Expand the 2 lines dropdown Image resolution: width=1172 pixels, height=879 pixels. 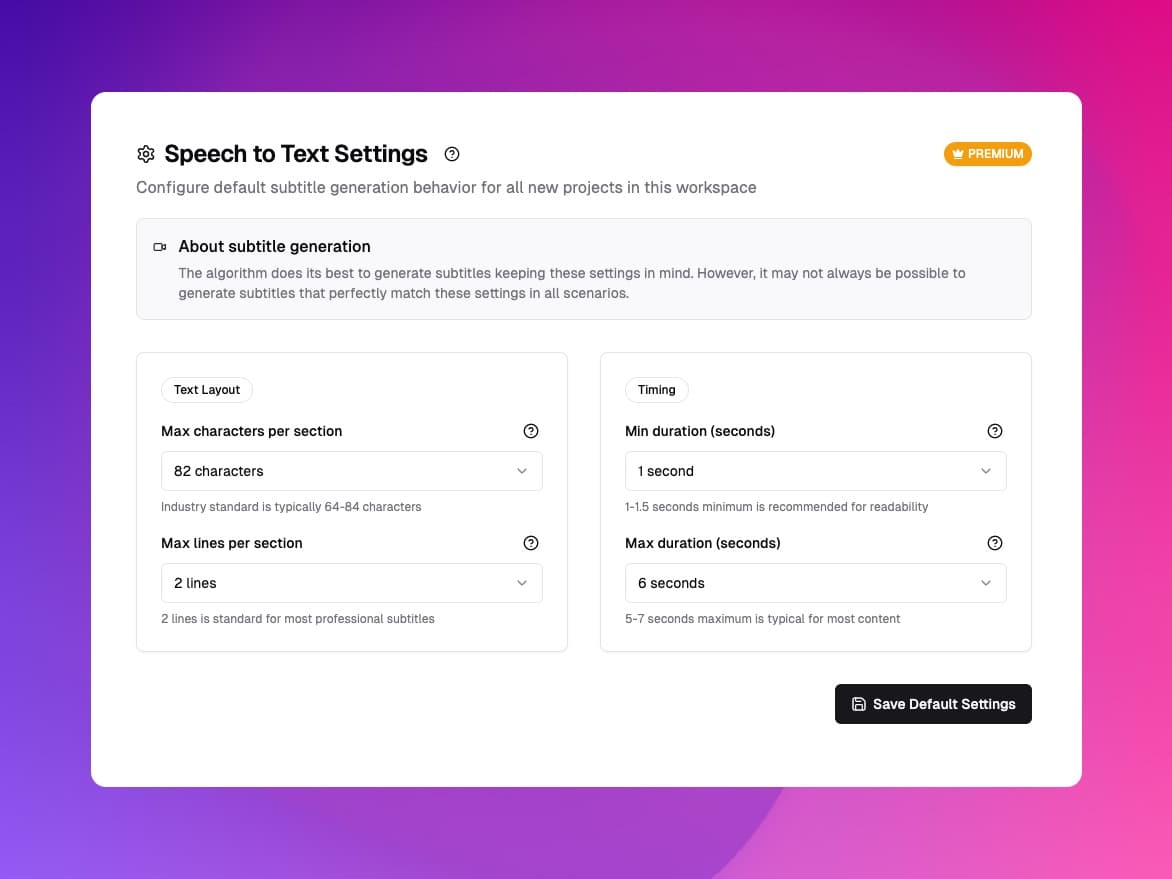click(x=351, y=583)
